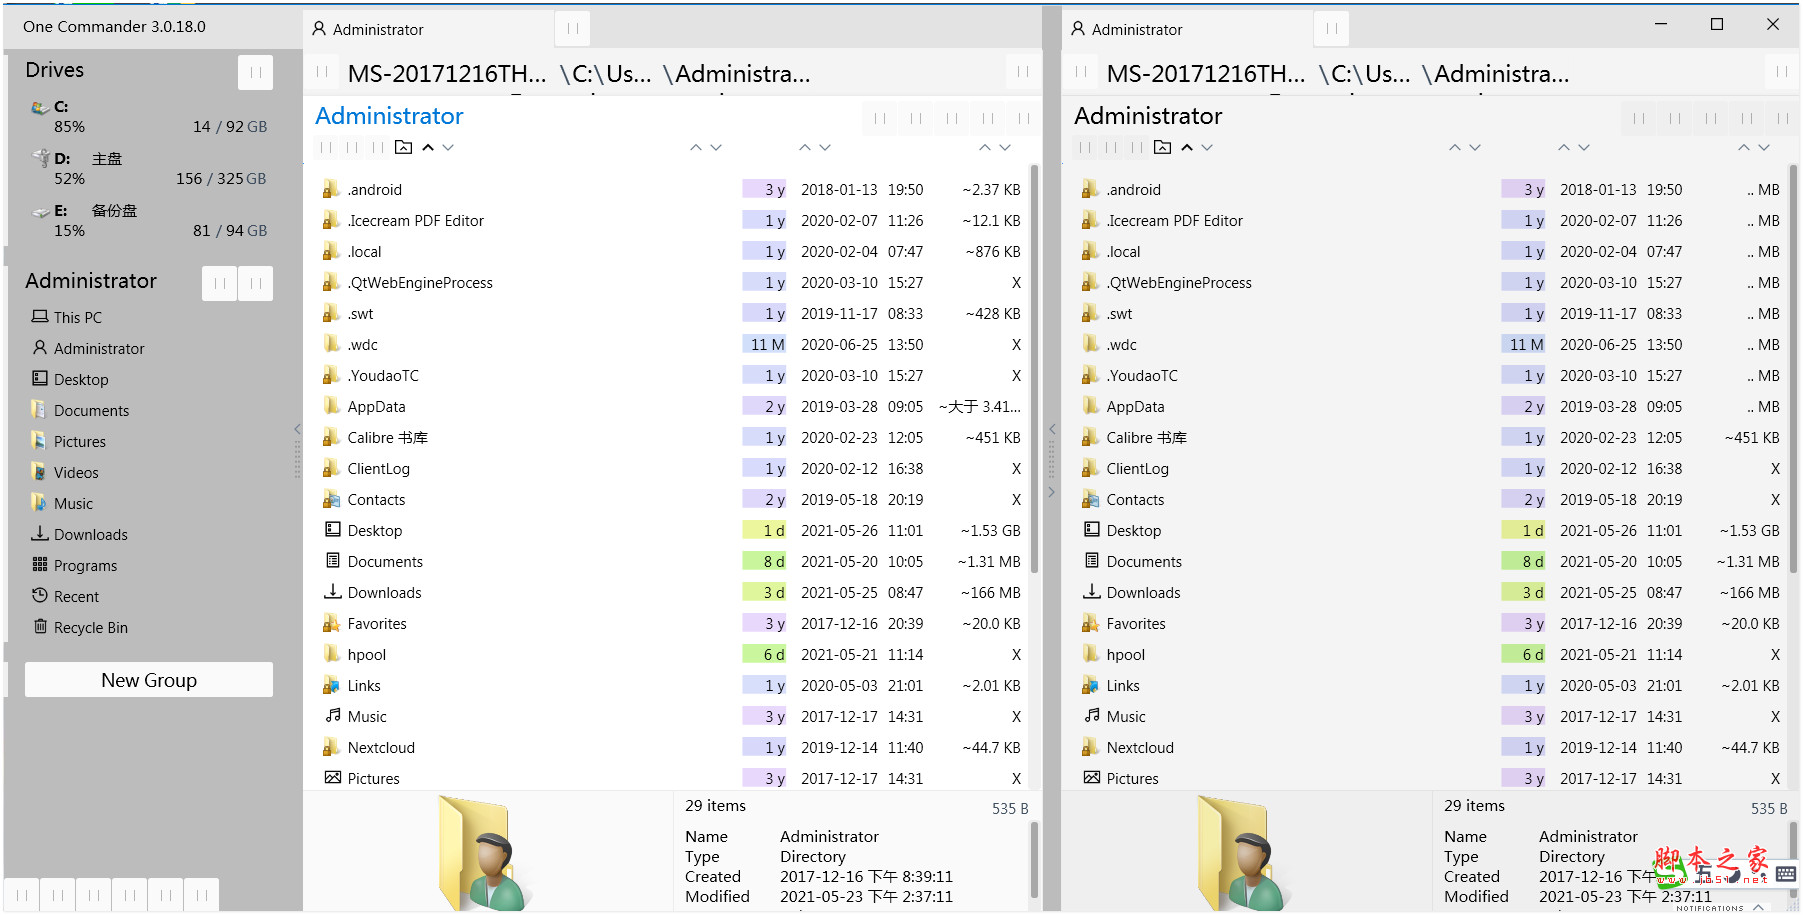Open Recycle Bin from the sidebar

(90, 628)
